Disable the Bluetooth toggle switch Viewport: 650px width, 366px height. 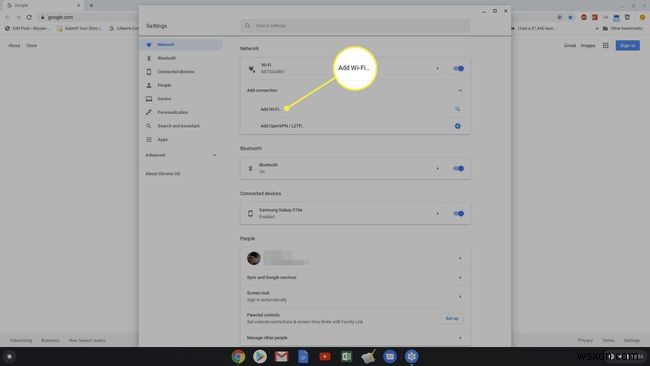(x=458, y=169)
